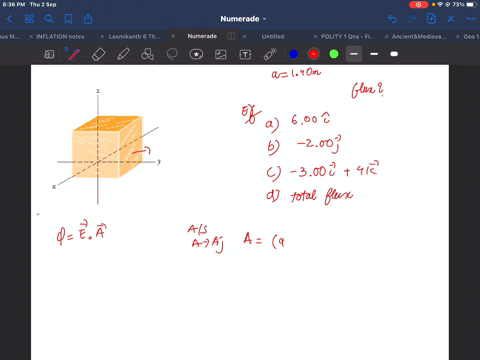The width and height of the screenshot is (480, 360).
Task: Open the Elements sticker tool
Action: pos(196,54)
